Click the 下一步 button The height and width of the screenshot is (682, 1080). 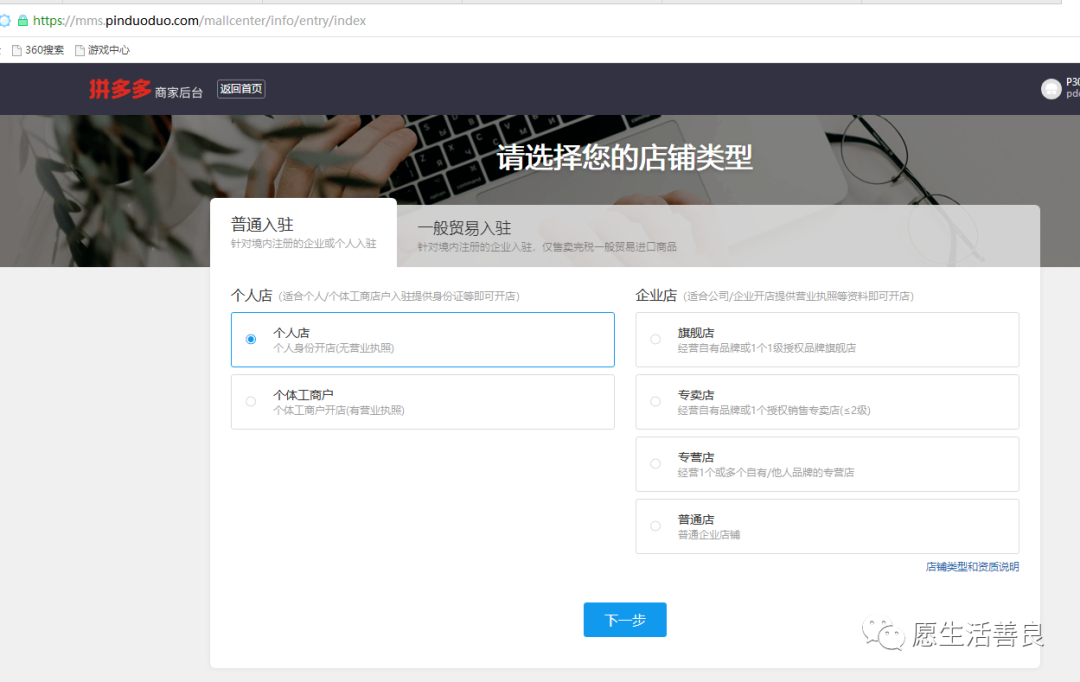[x=625, y=620]
